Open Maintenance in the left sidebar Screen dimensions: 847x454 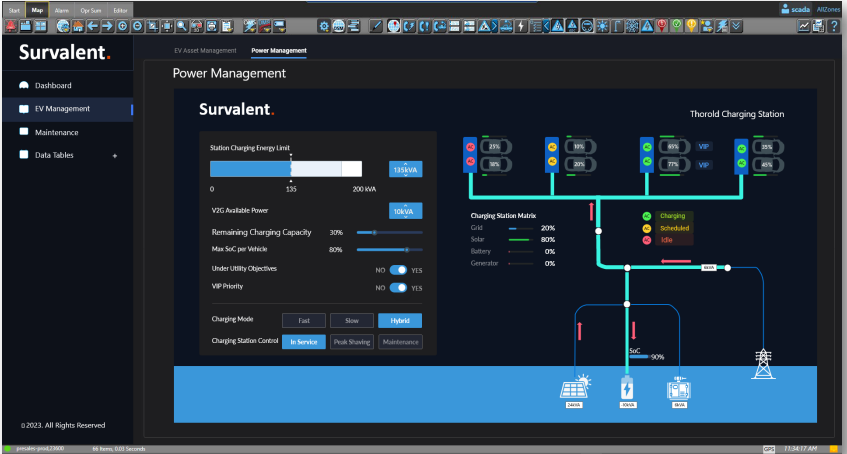[x=56, y=132]
